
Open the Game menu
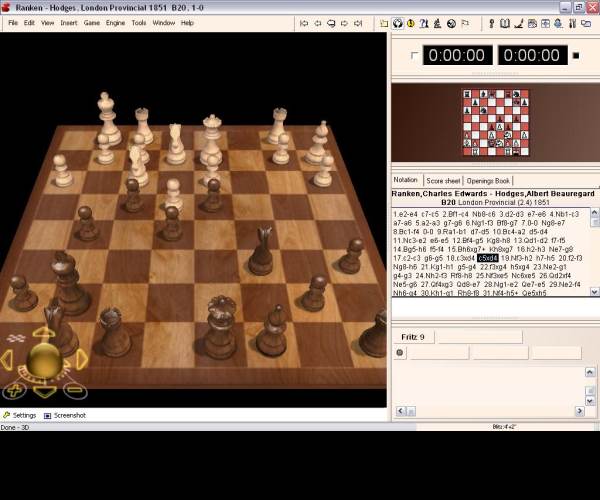[92, 23]
